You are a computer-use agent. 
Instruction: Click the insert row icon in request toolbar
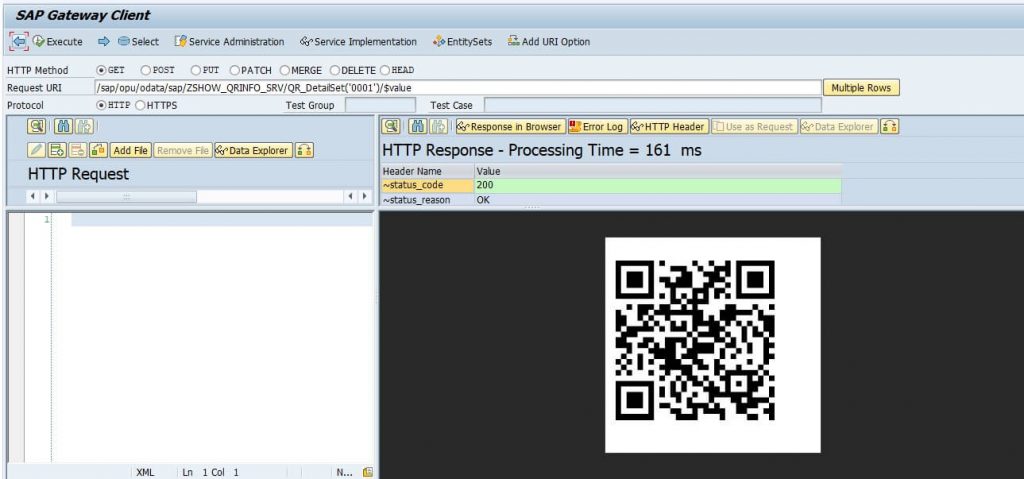click(57, 150)
